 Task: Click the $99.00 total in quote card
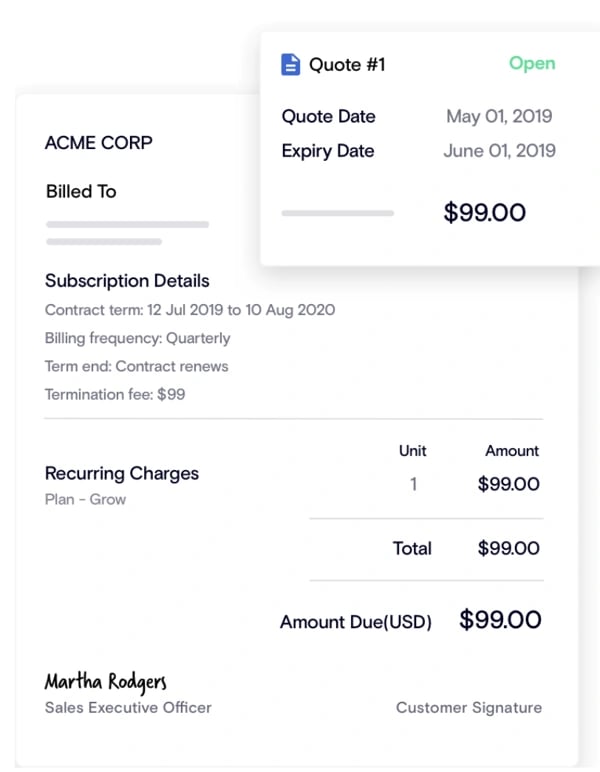[x=484, y=212]
